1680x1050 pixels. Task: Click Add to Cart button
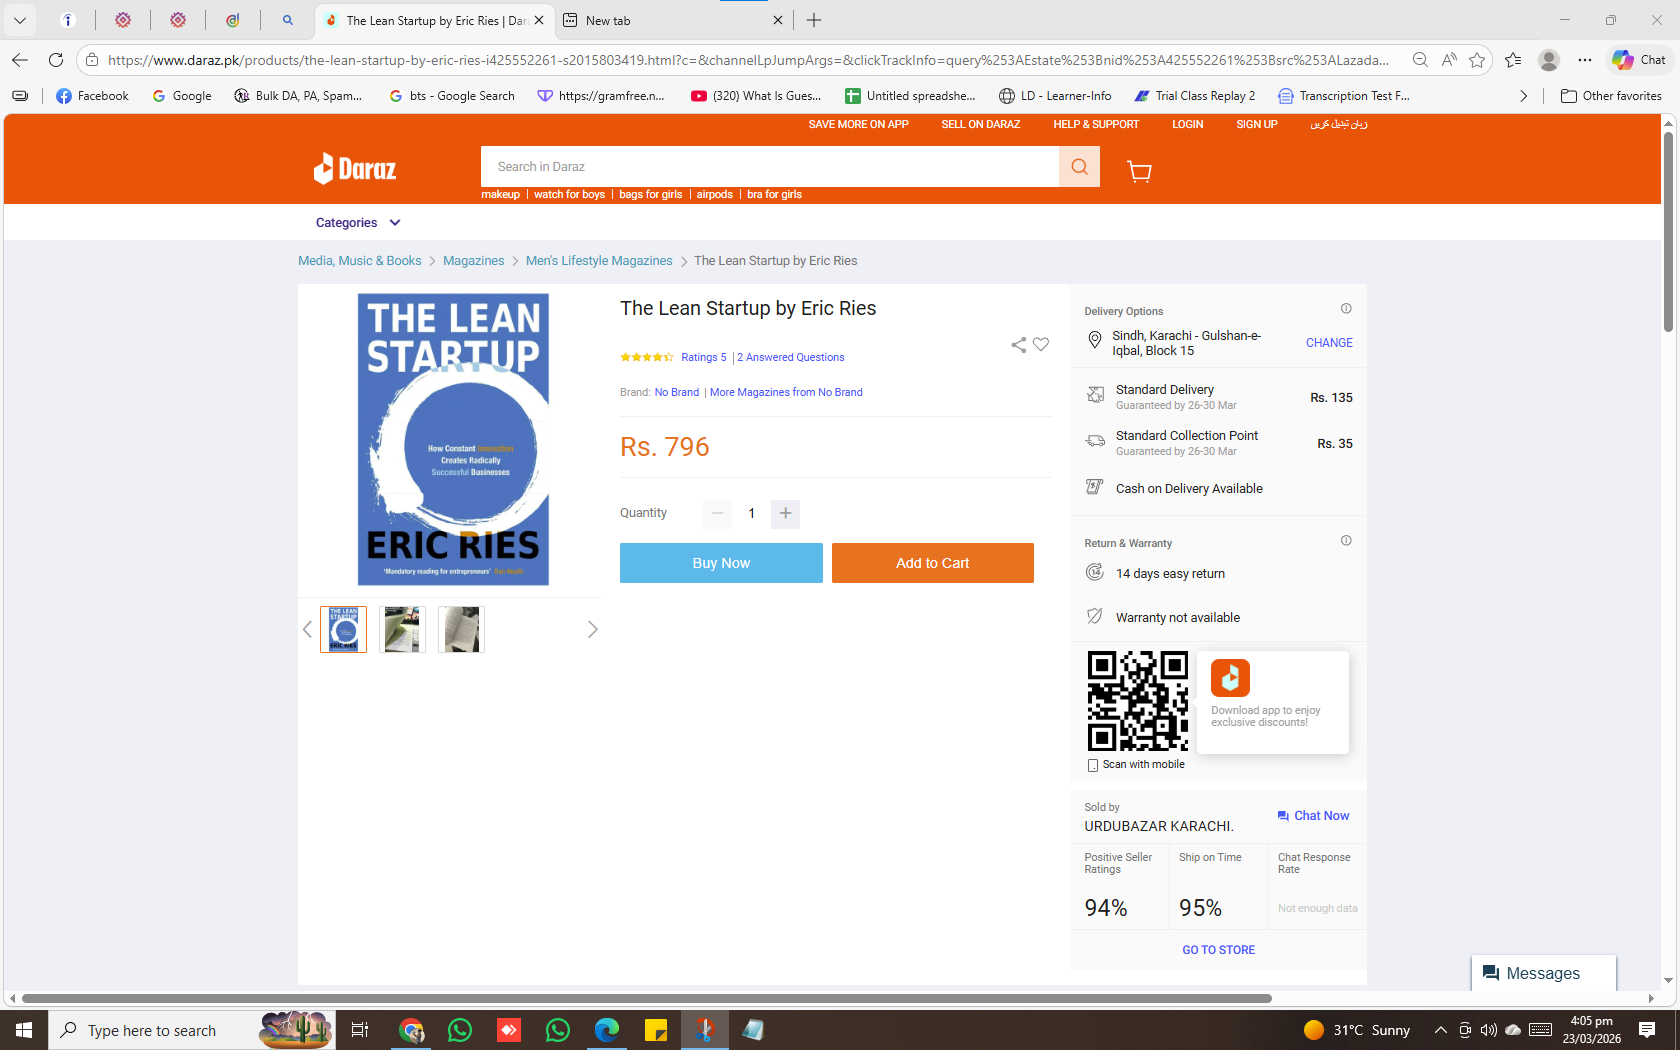coord(933,563)
